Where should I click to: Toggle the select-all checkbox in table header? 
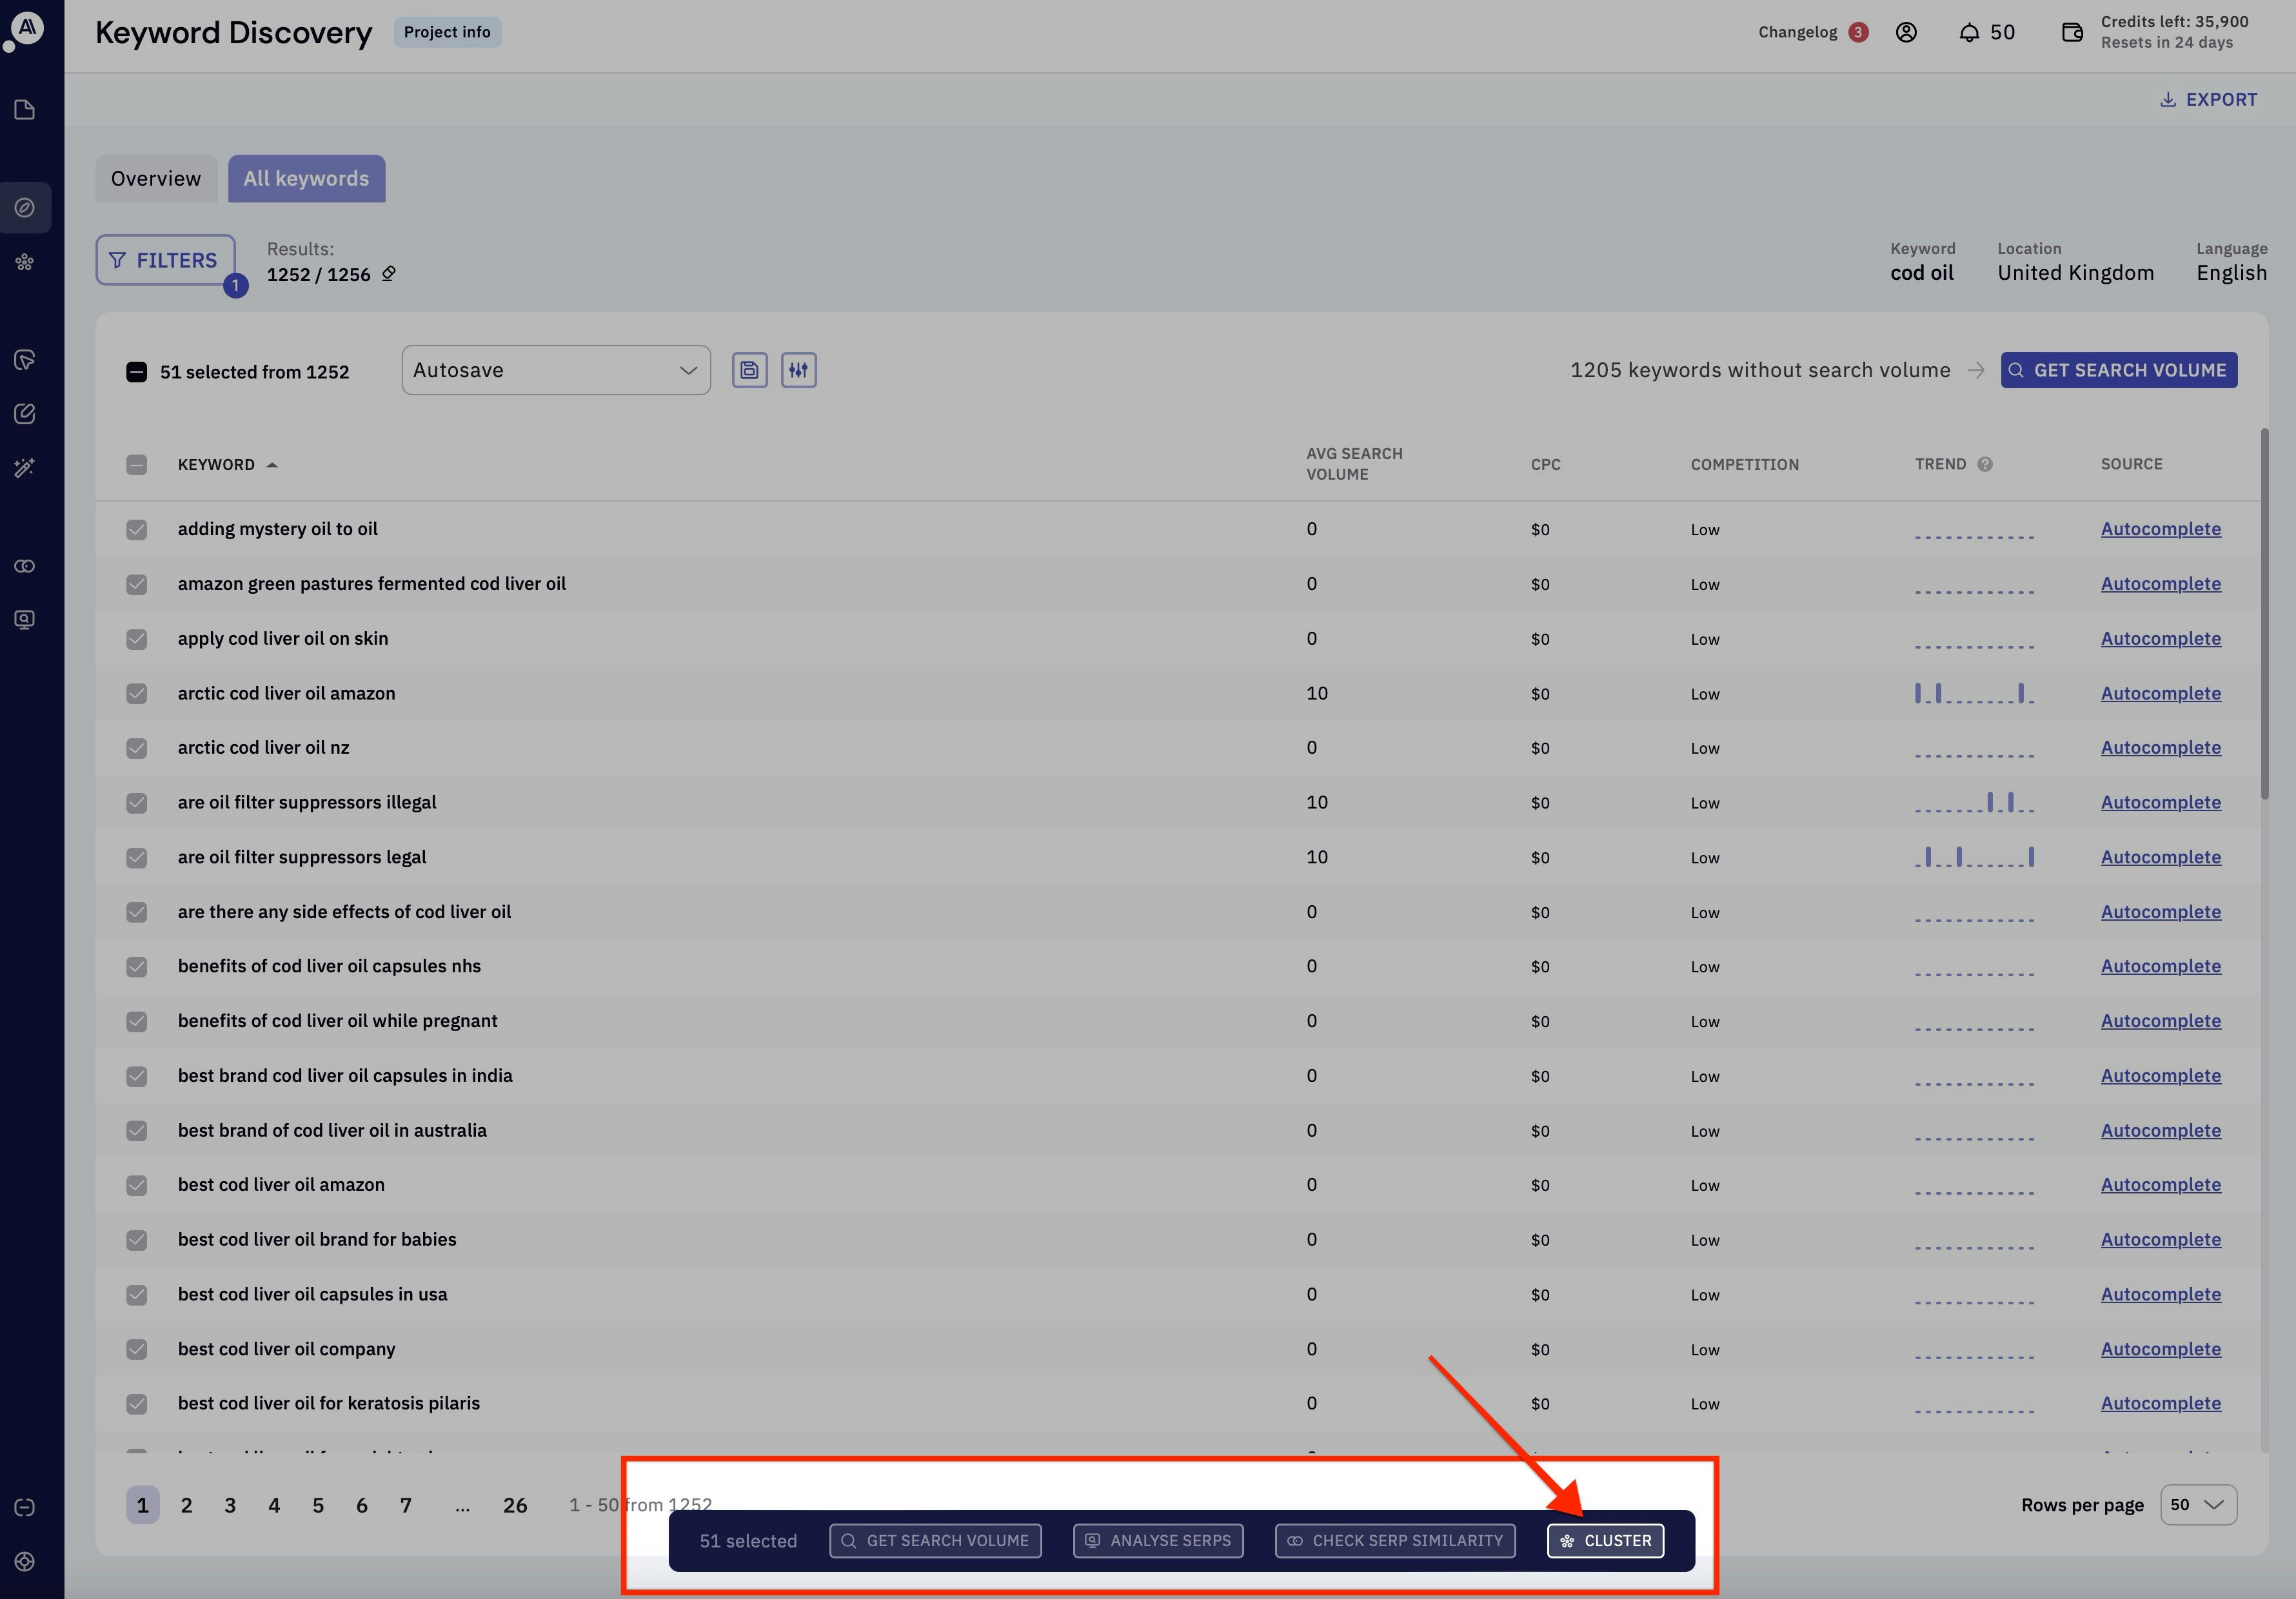[137, 465]
